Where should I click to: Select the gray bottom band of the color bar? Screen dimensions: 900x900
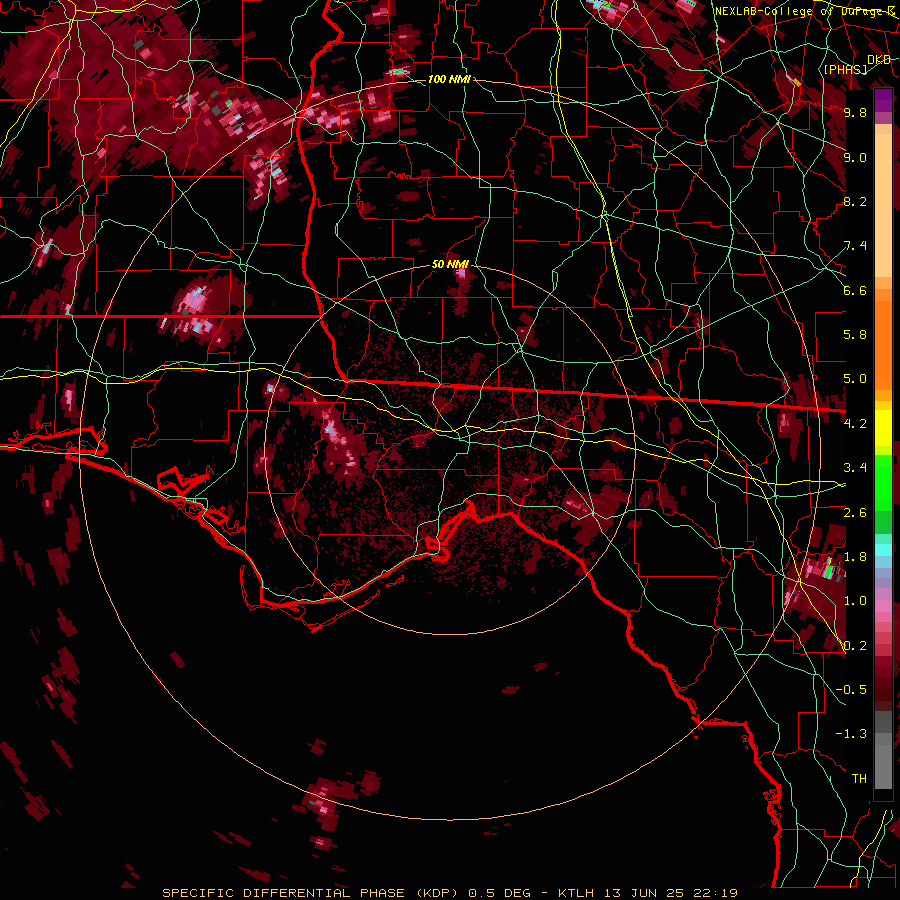(x=883, y=766)
